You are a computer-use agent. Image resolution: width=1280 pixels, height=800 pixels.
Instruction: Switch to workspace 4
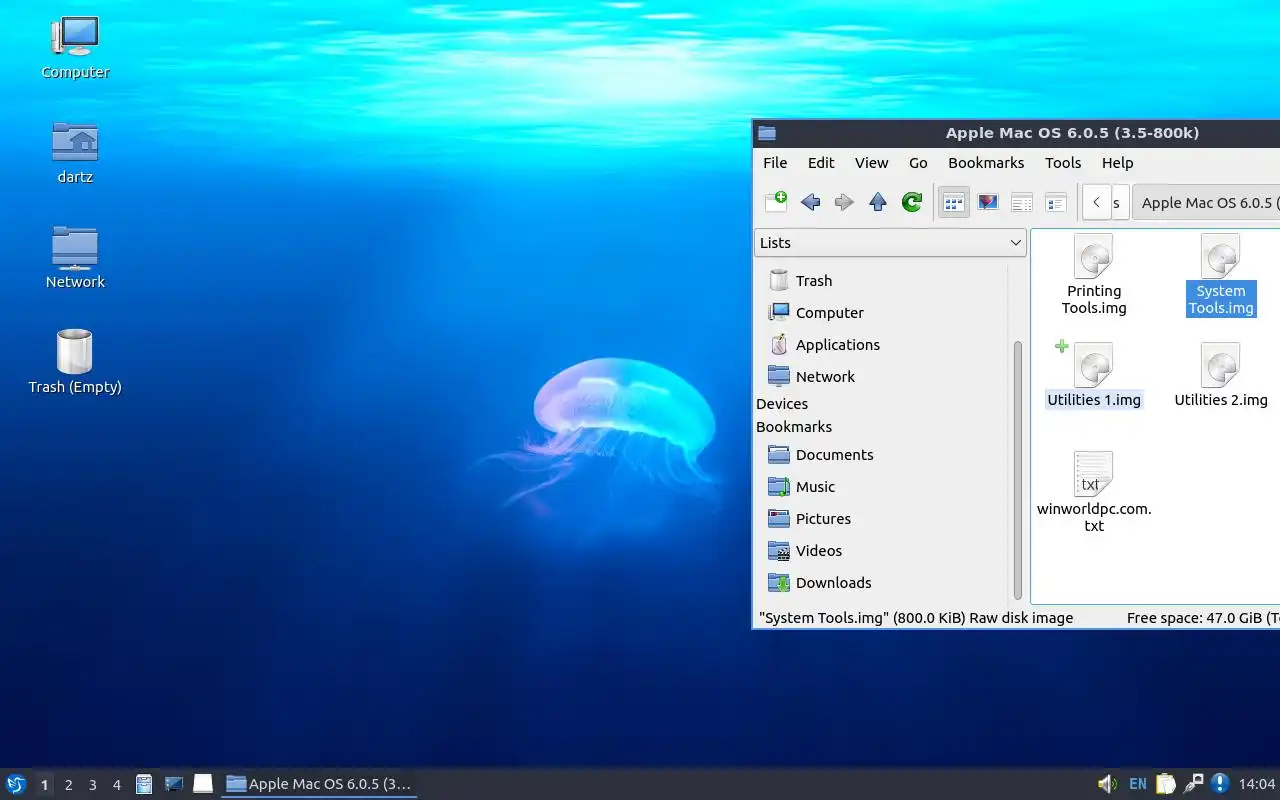116,785
